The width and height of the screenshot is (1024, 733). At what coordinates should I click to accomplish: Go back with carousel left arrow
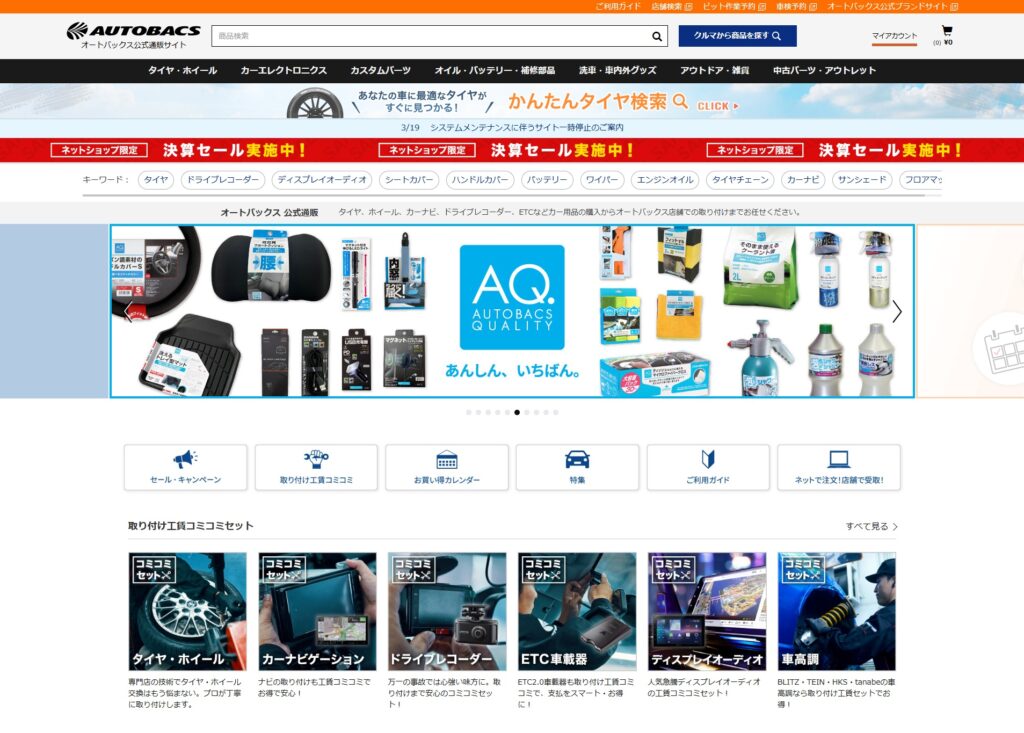tap(127, 311)
